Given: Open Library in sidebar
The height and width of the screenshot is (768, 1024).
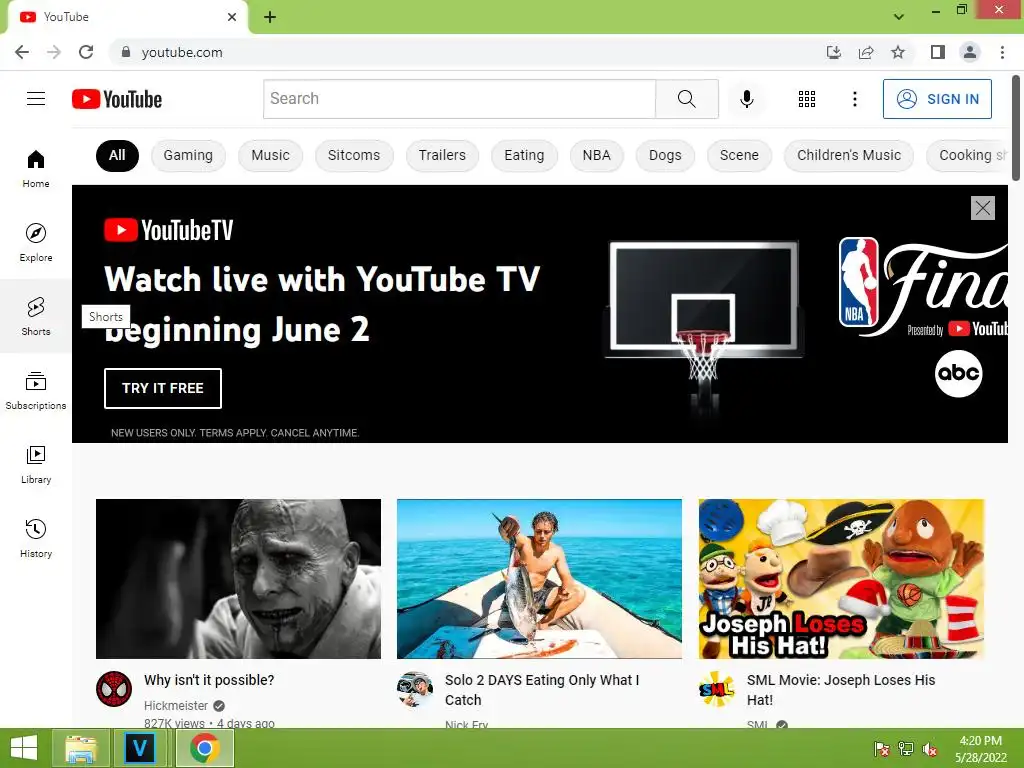Looking at the screenshot, I should pos(36,464).
